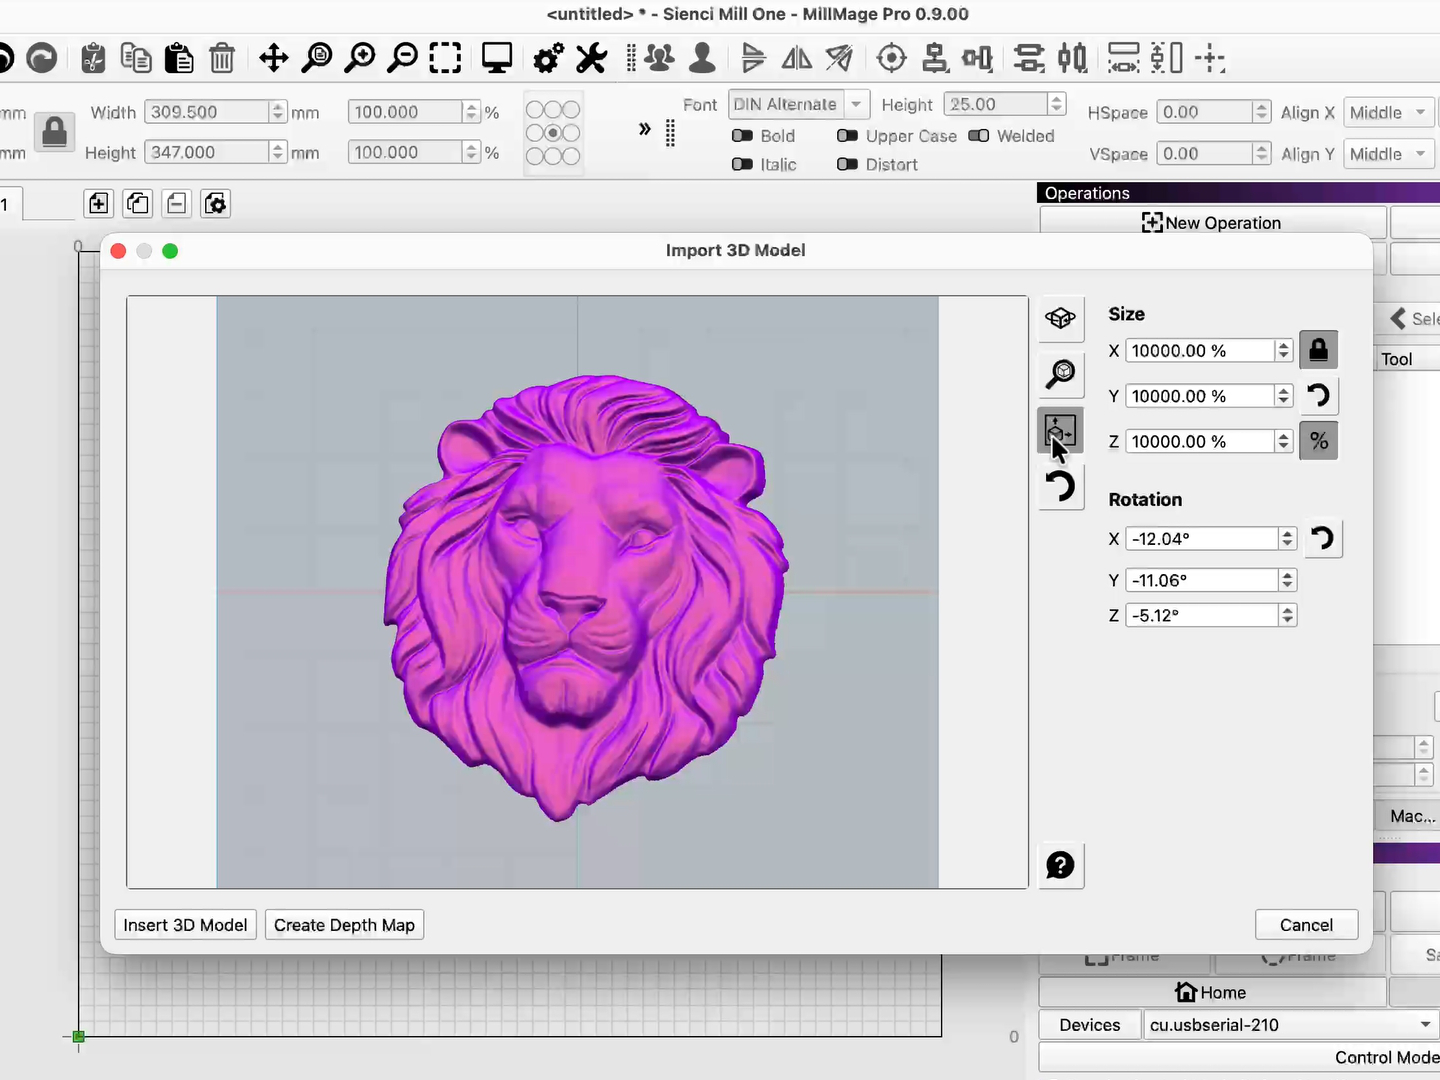Open the gears settings icon

coord(548,59)
